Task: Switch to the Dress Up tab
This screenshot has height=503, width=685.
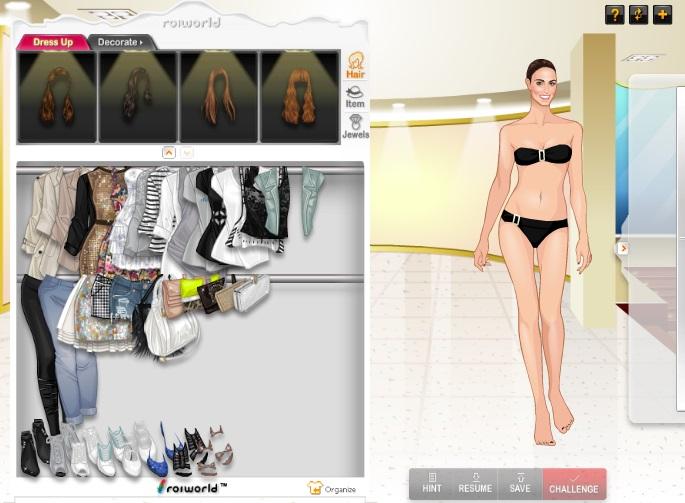Action: point(53,42)
